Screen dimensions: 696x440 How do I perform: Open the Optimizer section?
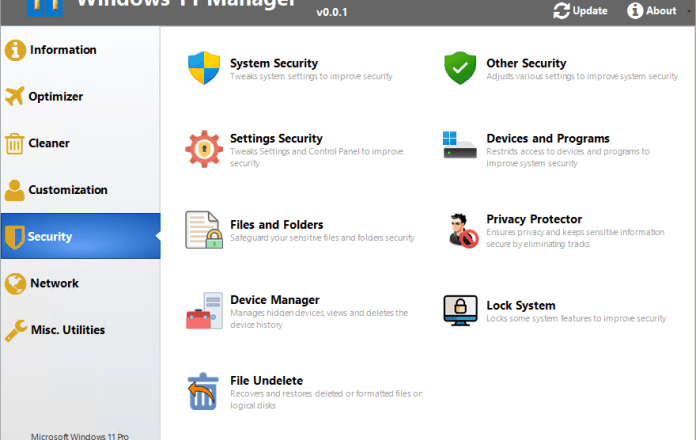[55, 97]
